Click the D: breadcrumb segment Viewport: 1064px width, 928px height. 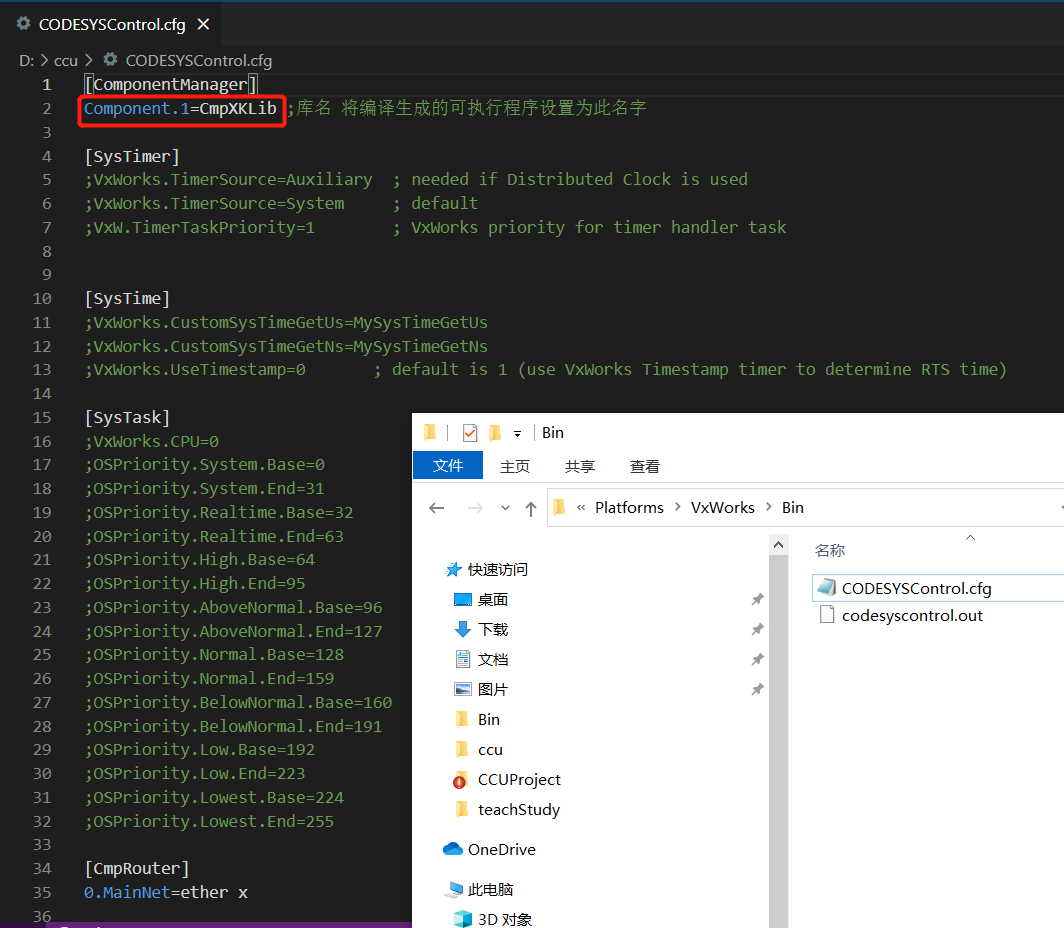click(x=26, y=60)
